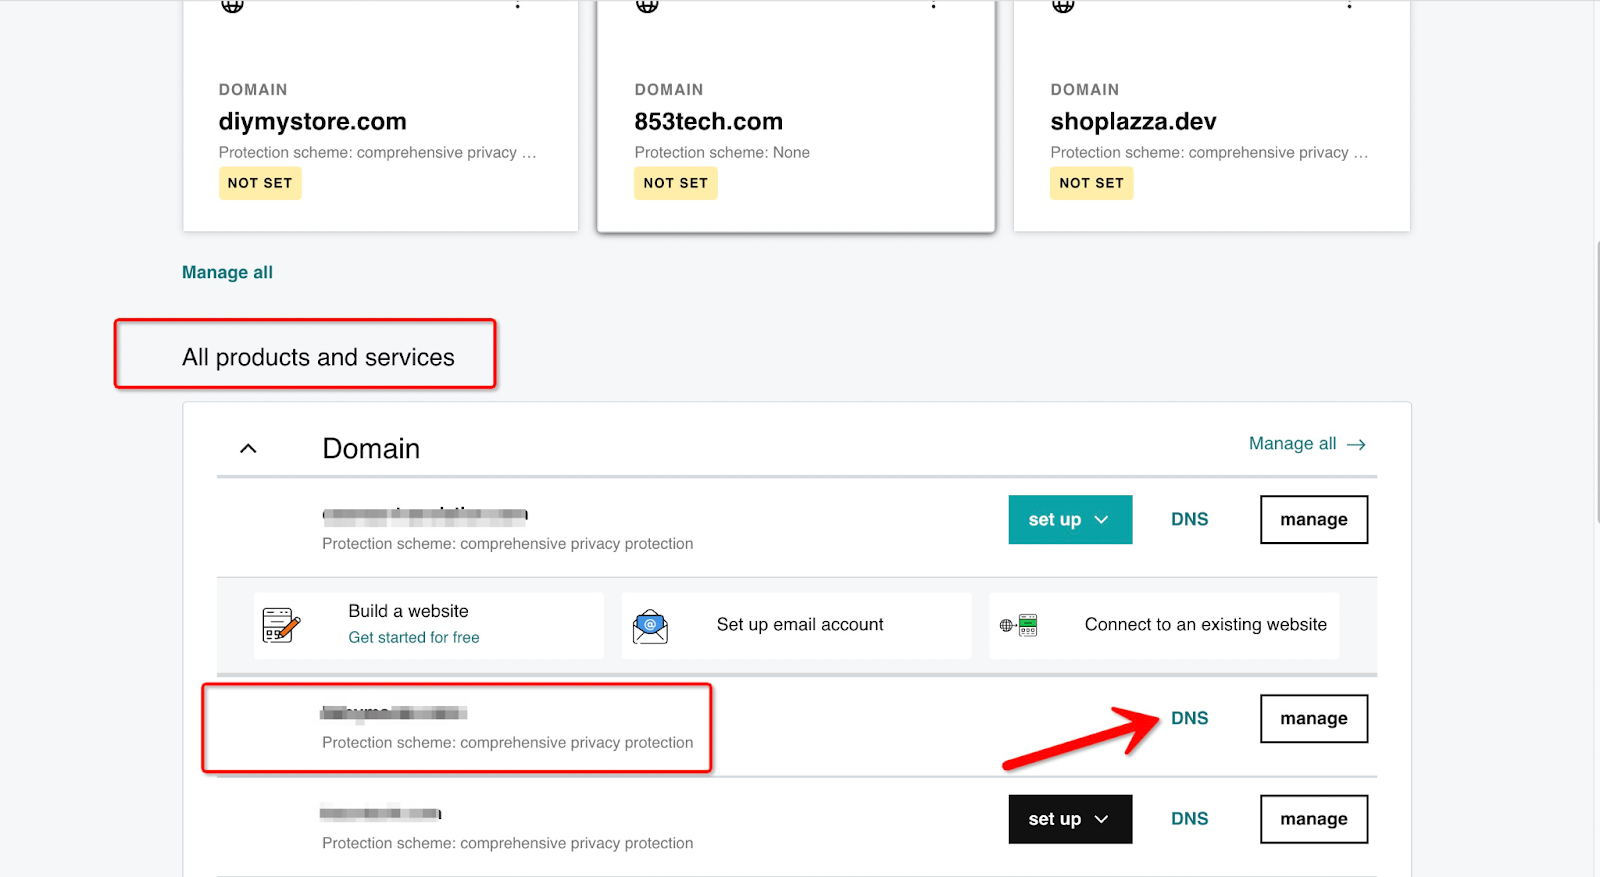Open three-dot menu on diymystore.com card
The image size is (1600, 877).
point(517,5)
